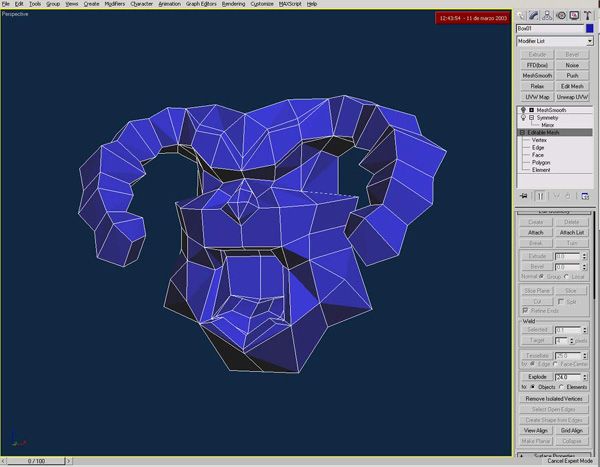
Task: Apply the UVW Map modifier button
Action: 537,97
